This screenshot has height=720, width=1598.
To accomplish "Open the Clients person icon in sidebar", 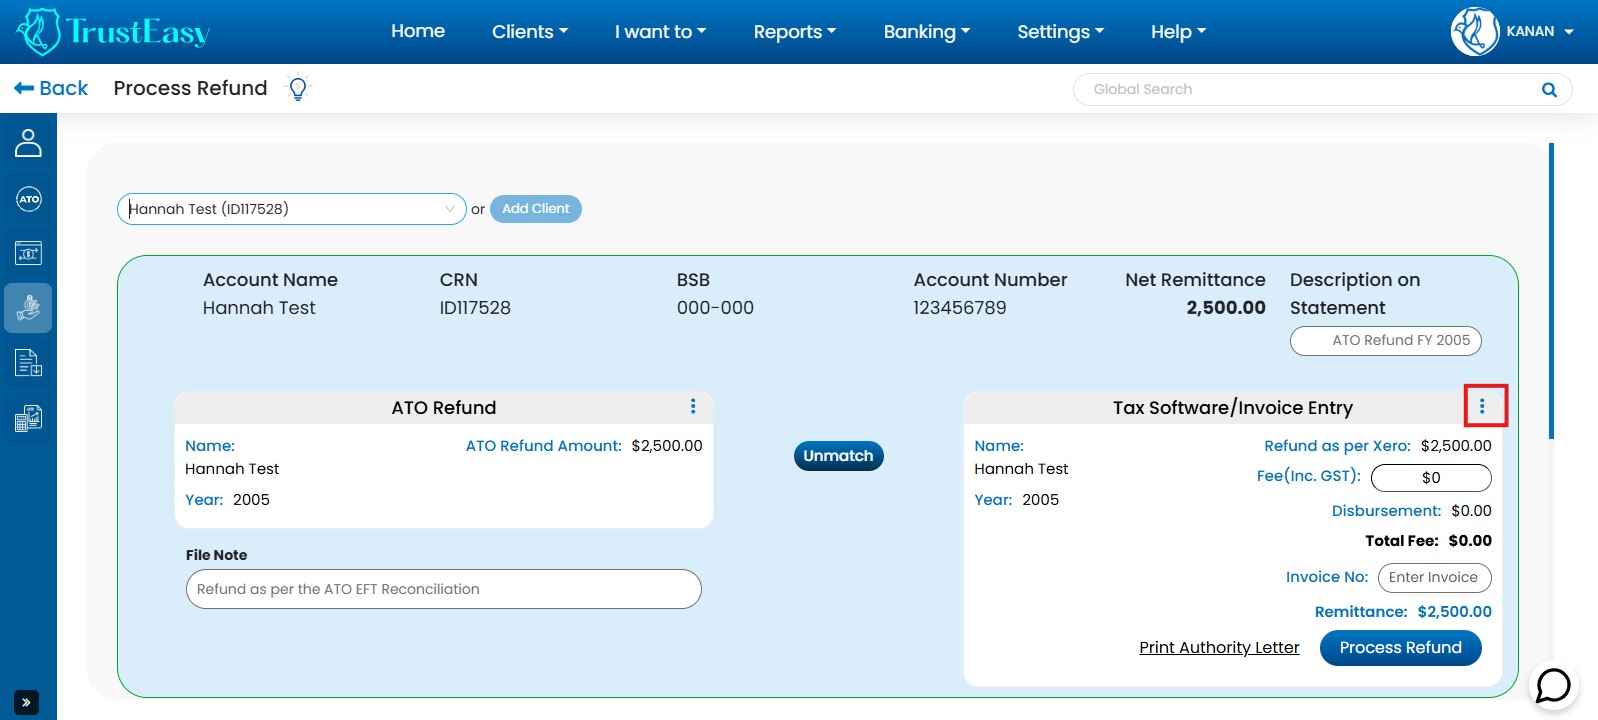I will point(28,143).
